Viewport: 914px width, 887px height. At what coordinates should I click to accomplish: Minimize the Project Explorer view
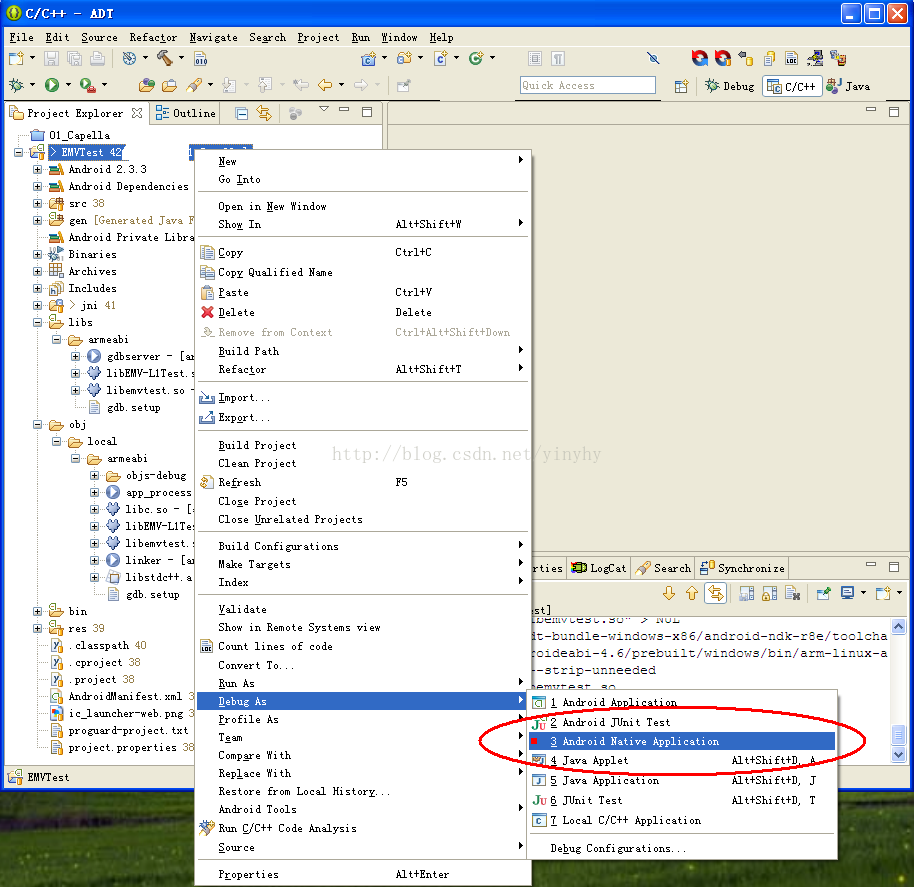tap(344, 110)
